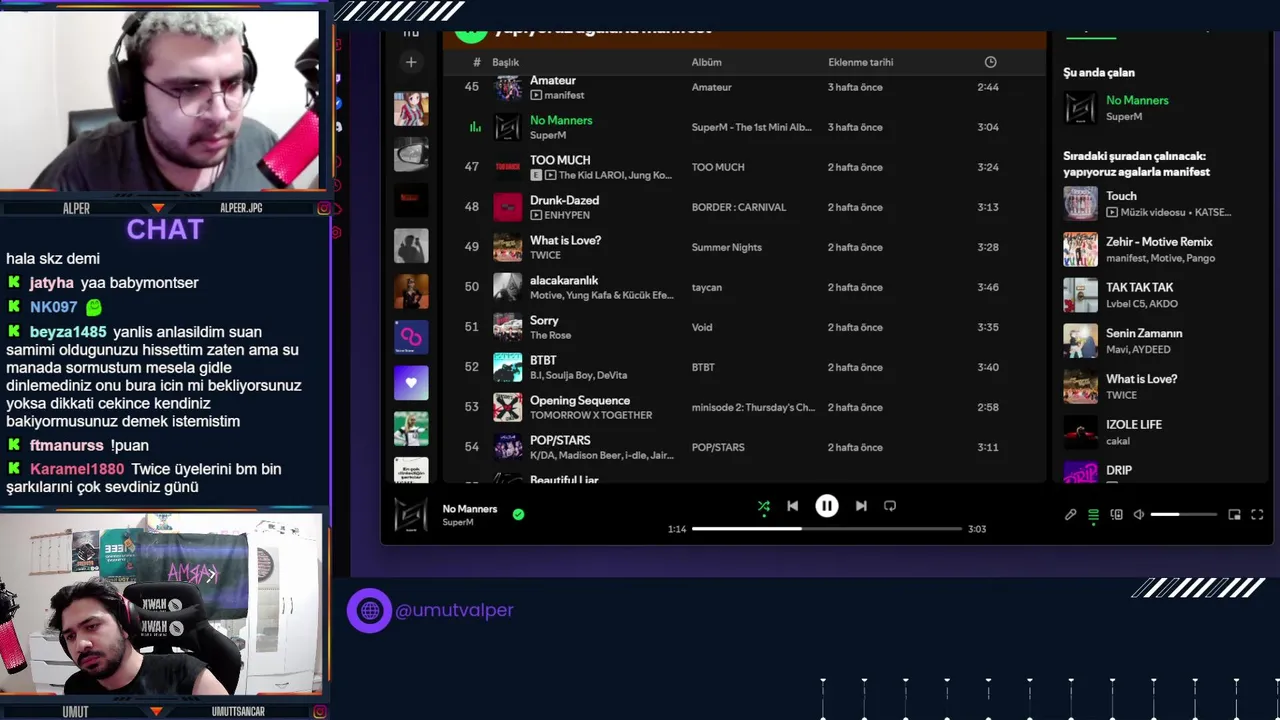
Task: Toggle shuffle in the Spotify player bar
Action: click(764, 506)
